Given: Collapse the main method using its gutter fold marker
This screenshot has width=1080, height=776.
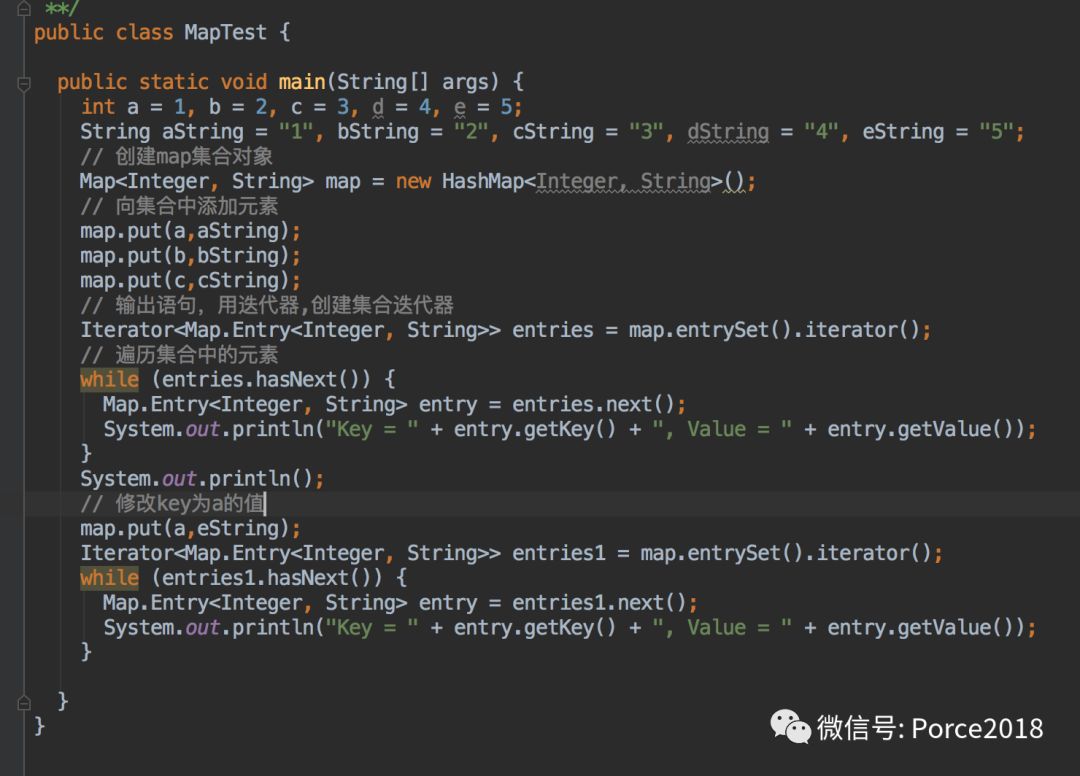Looking at the screenshot, I should point(23,84).
